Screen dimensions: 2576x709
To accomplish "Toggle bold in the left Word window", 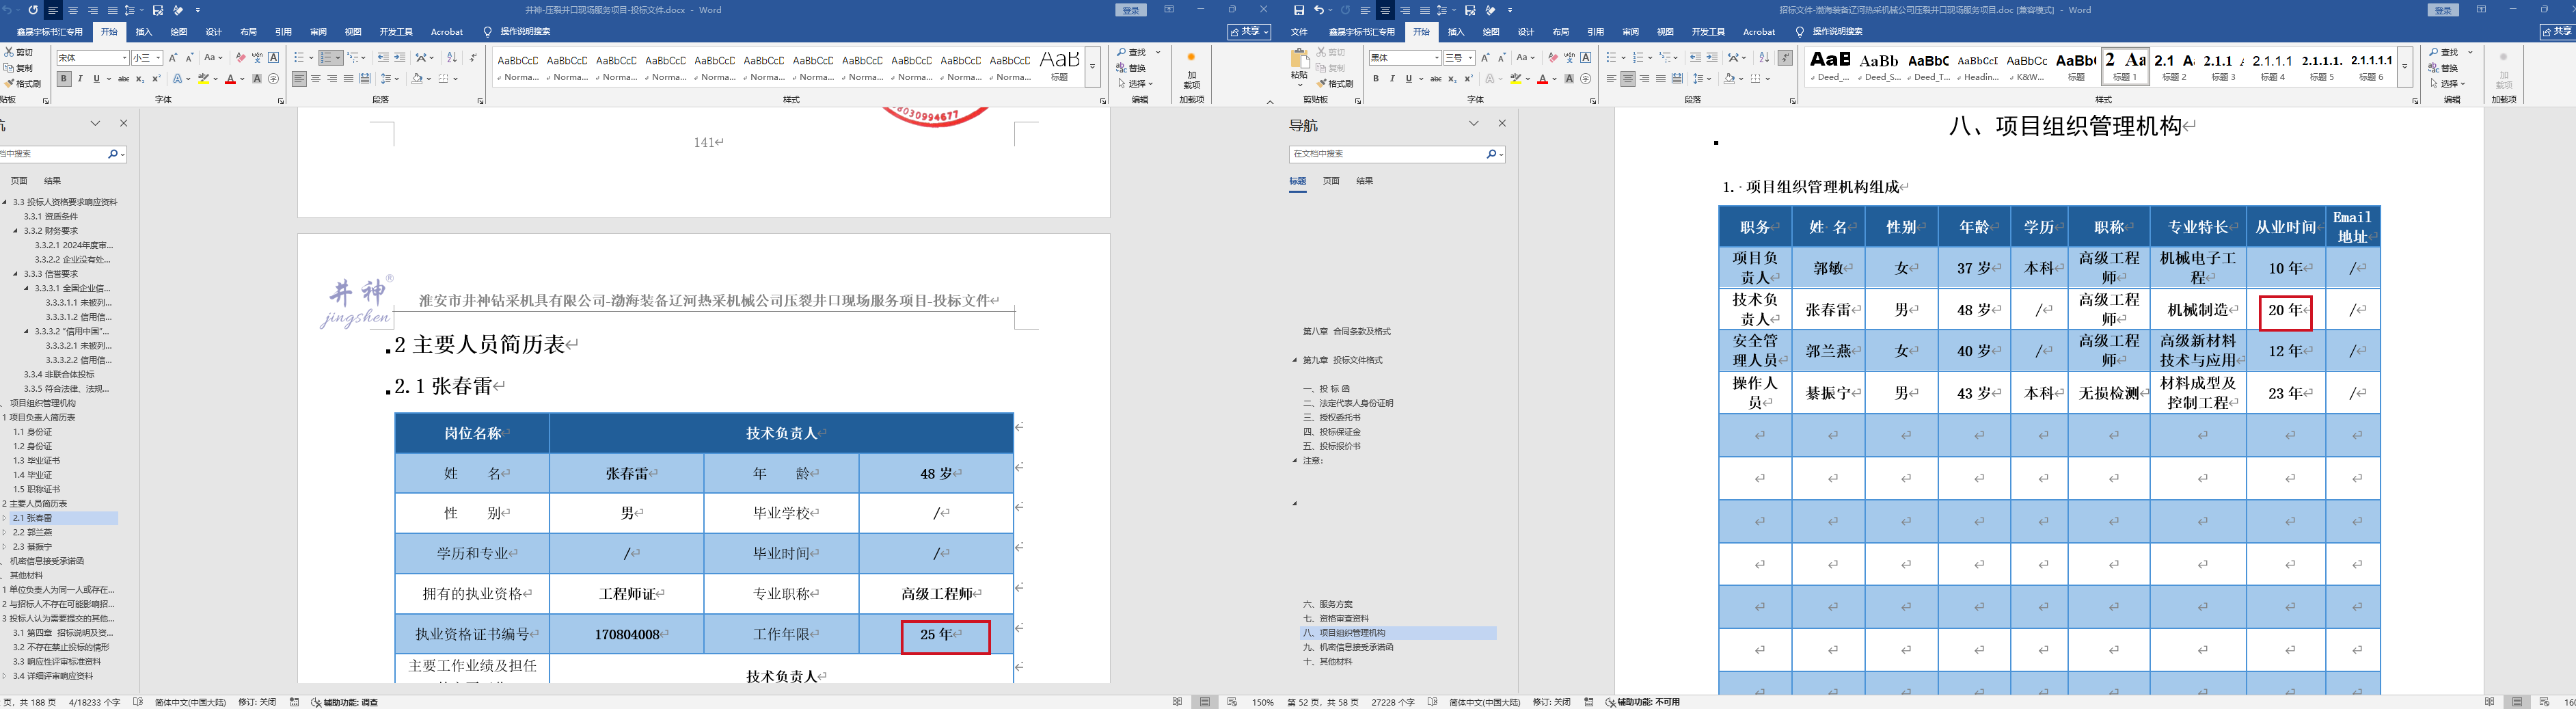I will pos(64,79).
